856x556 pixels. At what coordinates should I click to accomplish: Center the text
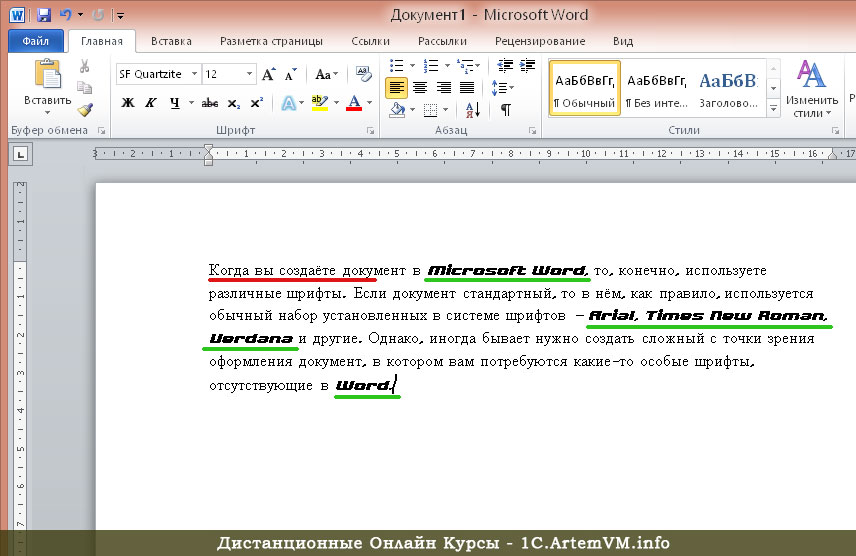tap(420, 87)
